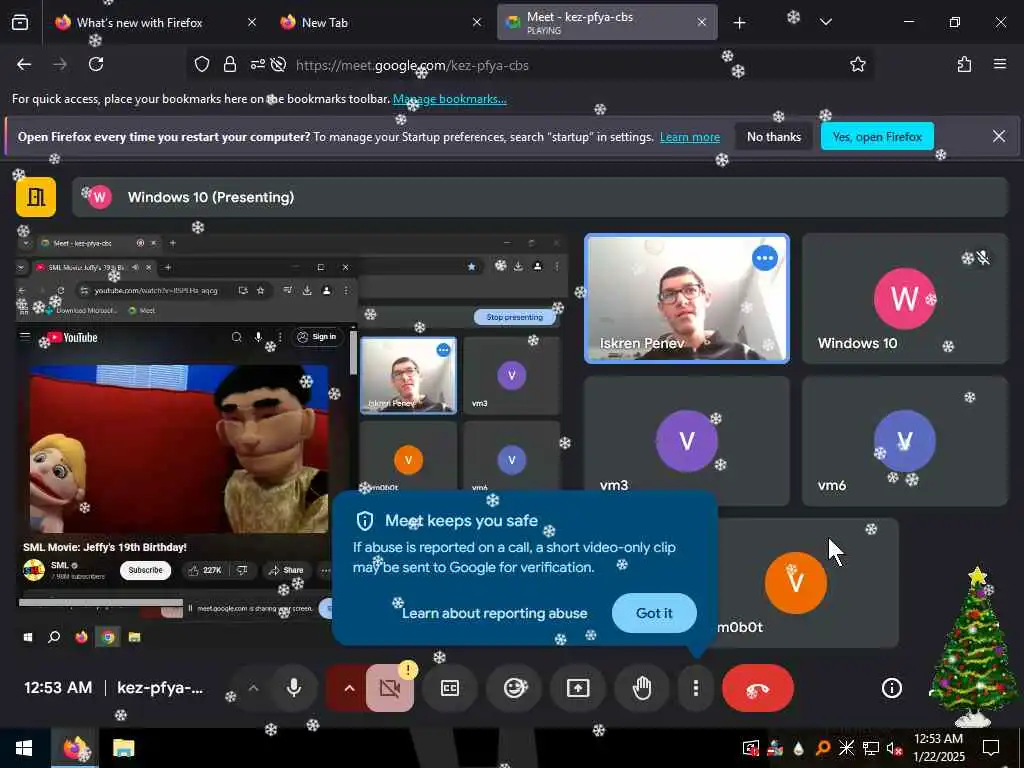Viewport: 1024px width, 768px height.
Task: Open Windows Start menu
Action: pos(24,748)
